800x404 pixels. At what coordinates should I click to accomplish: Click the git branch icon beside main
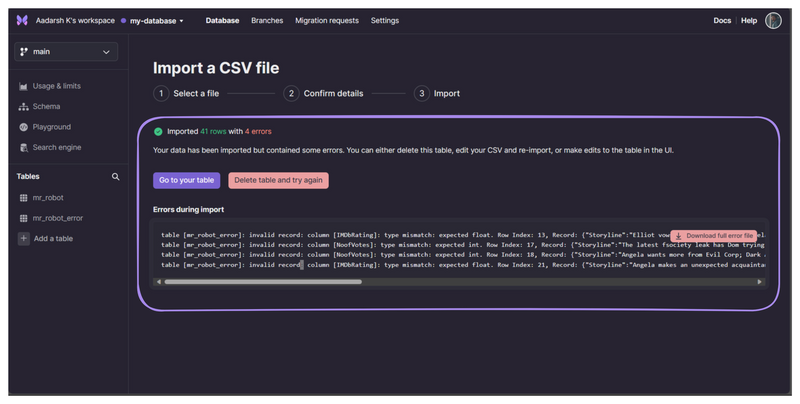click(24, 52)
